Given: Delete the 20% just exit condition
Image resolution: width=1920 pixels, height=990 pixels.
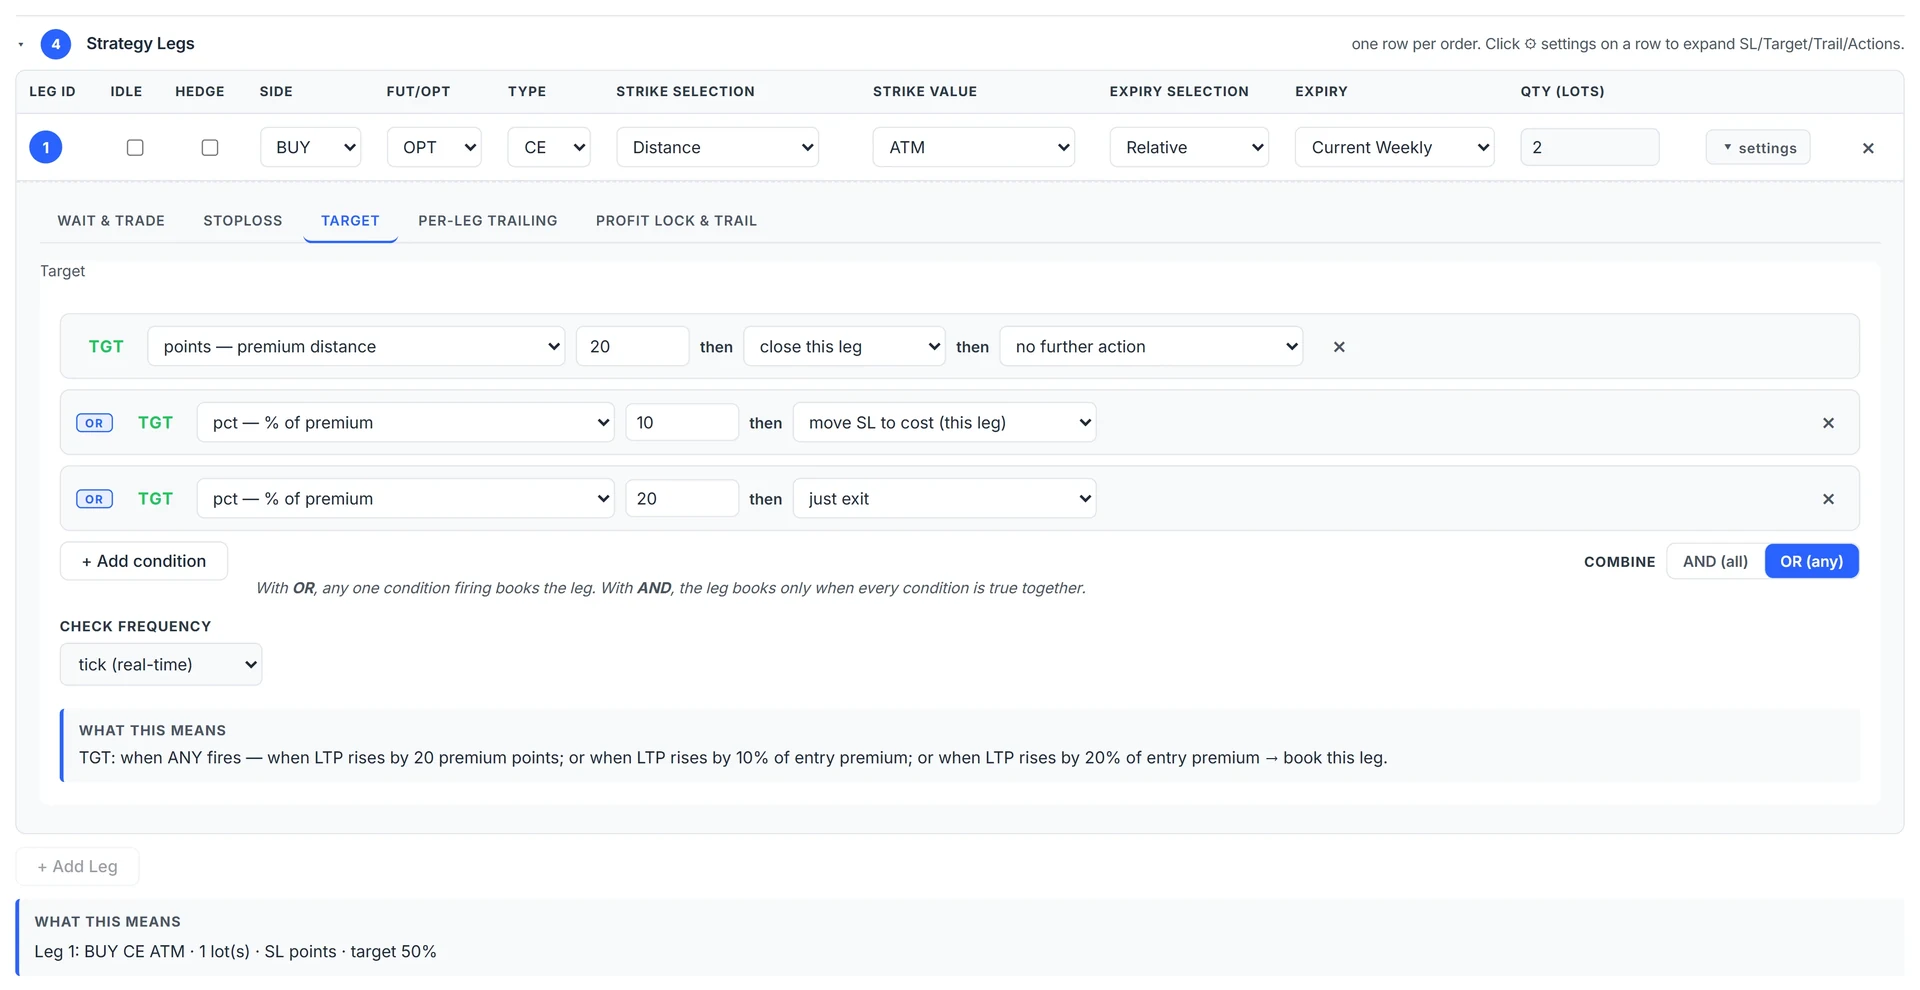Looking at the screenshot, I should coord(1828,499).
